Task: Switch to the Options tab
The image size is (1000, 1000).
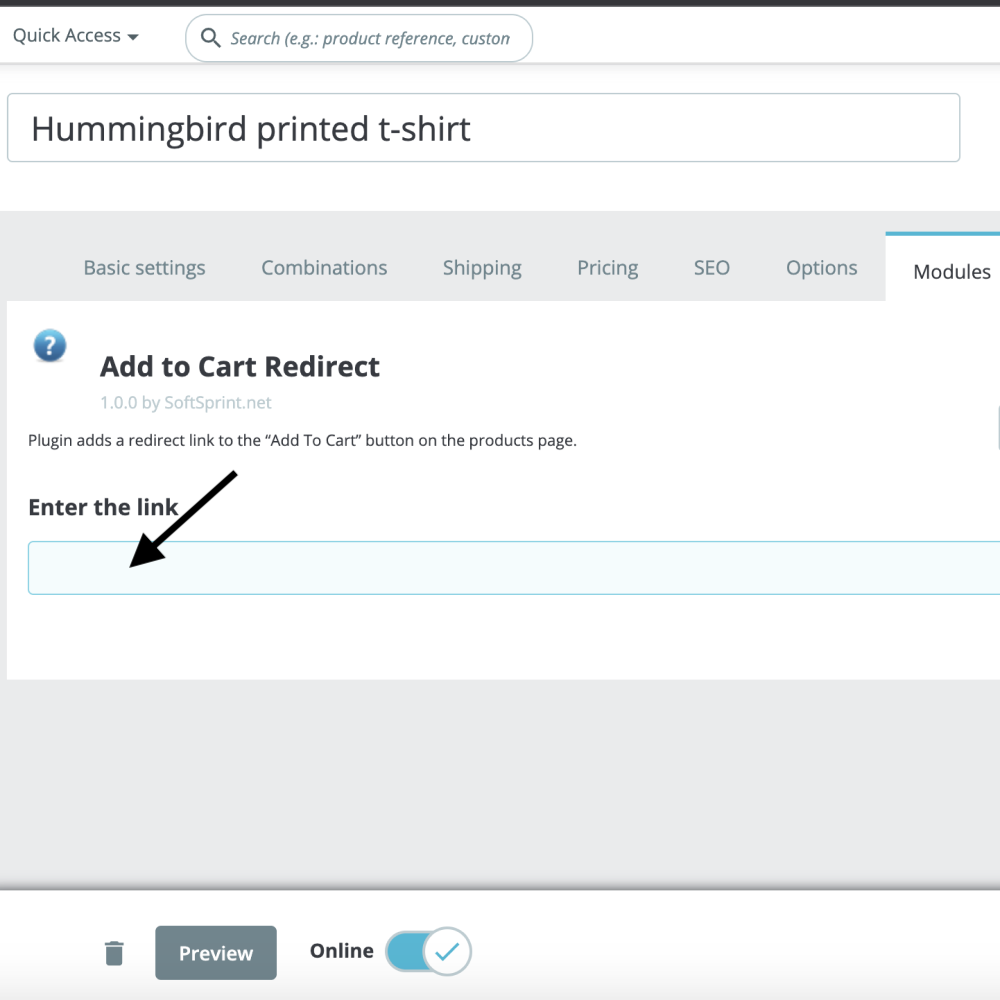Action: (x=821, y=268)
